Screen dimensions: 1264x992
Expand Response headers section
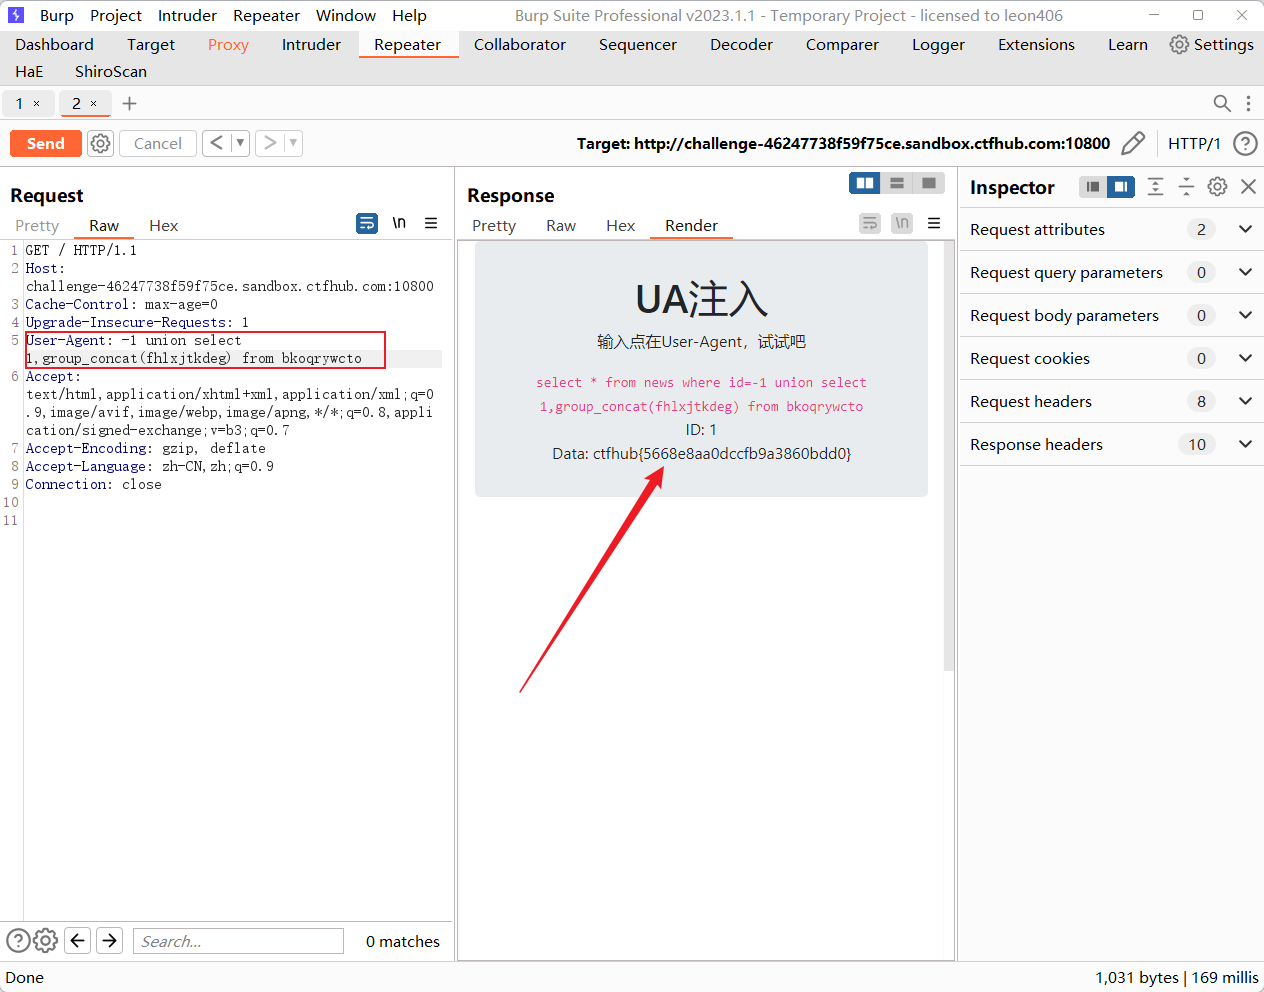pyautogui.click(x=1245, y=444)
